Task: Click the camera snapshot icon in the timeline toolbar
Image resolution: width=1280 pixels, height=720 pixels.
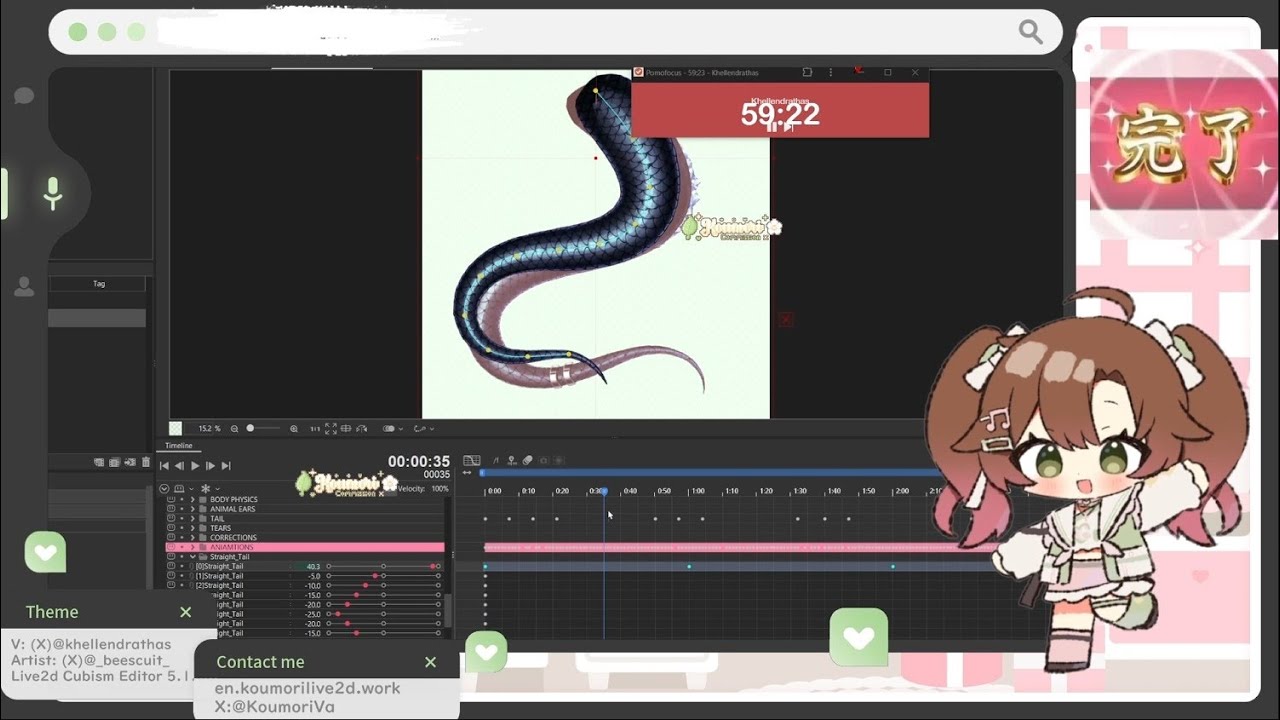Action: tap(543, 460)
